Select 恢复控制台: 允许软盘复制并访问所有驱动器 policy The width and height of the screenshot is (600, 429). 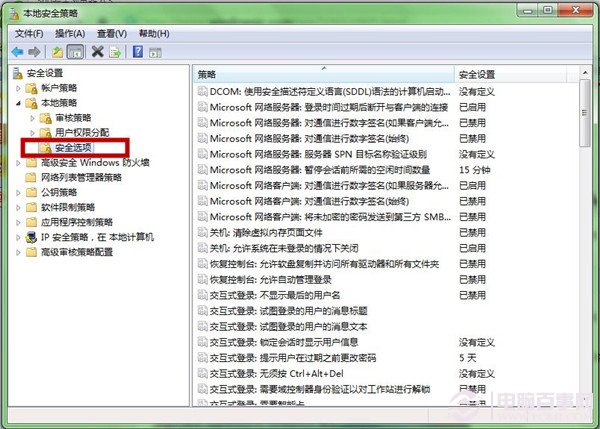tap(324, 264)
